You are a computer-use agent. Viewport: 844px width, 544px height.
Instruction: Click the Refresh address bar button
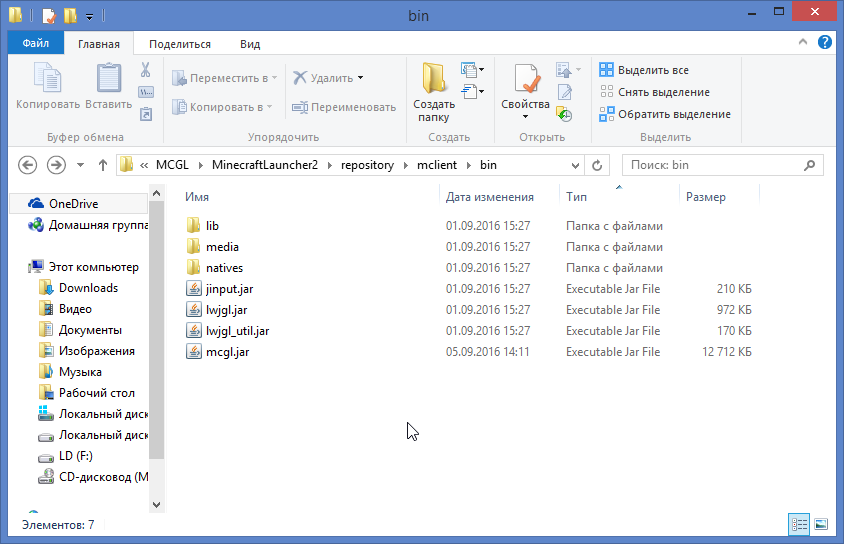(x=597, y=165)
